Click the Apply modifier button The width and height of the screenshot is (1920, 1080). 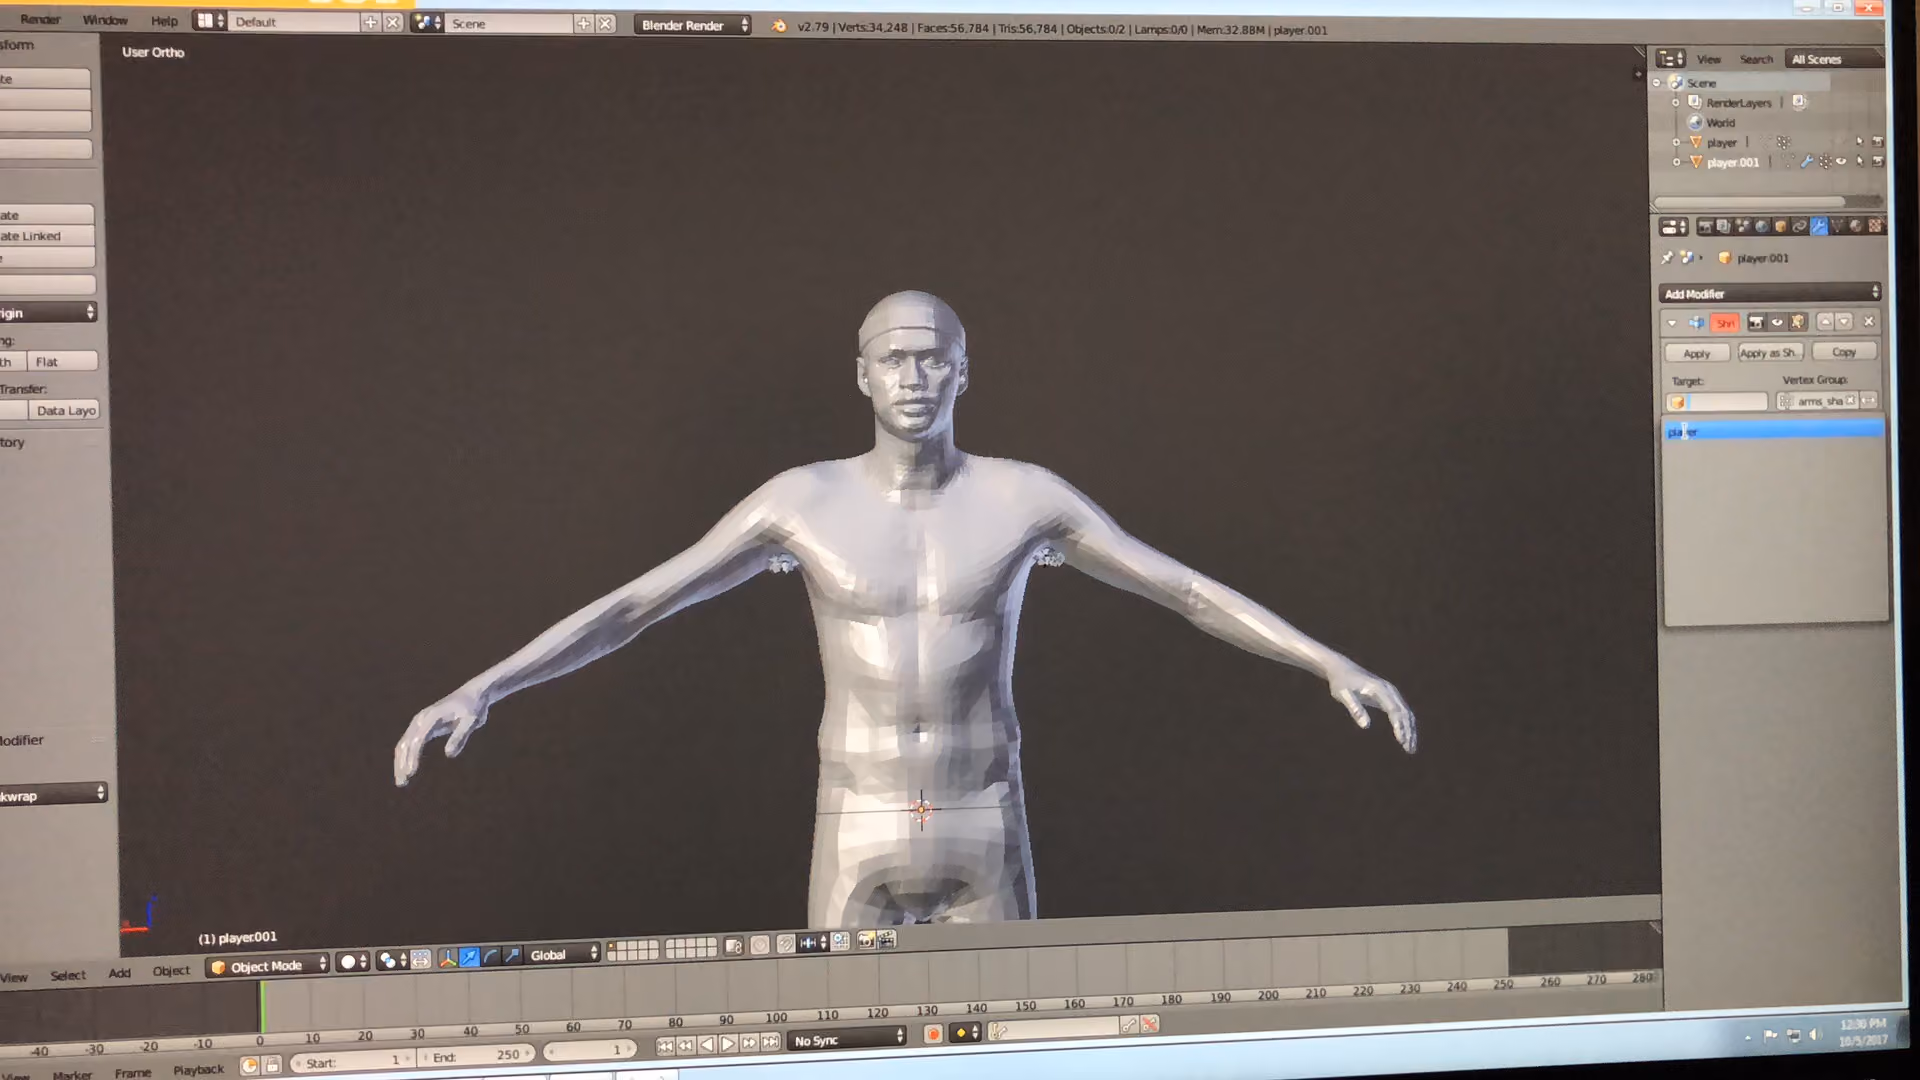(x=1697, y=353)
